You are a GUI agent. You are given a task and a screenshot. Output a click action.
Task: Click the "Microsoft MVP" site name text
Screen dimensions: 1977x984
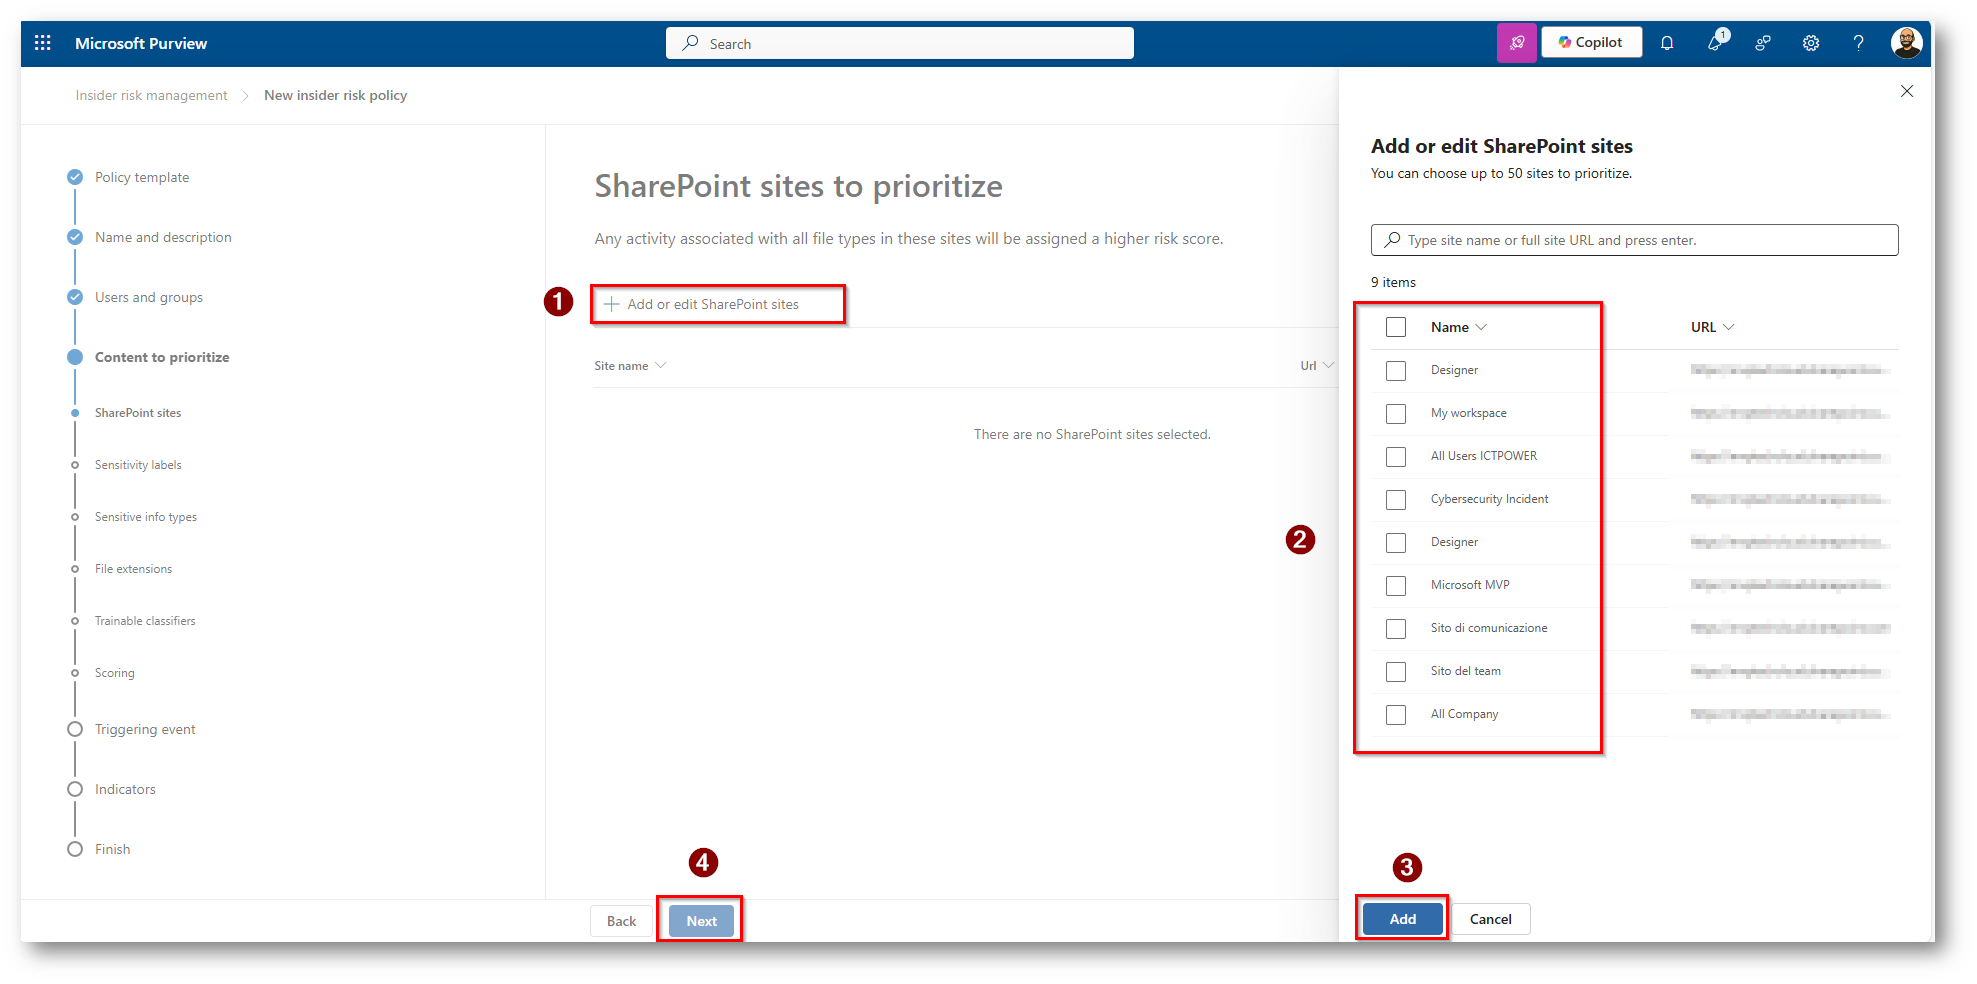coord(1470,585)
